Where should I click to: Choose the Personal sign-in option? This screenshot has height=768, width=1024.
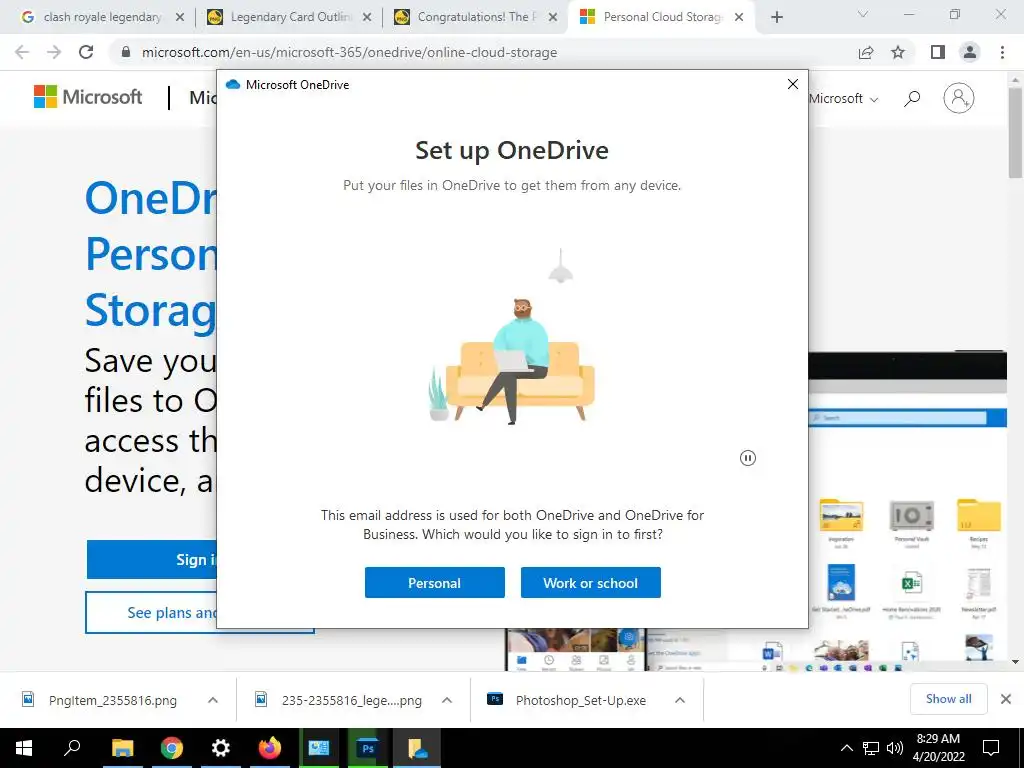[x=434, y=583]
